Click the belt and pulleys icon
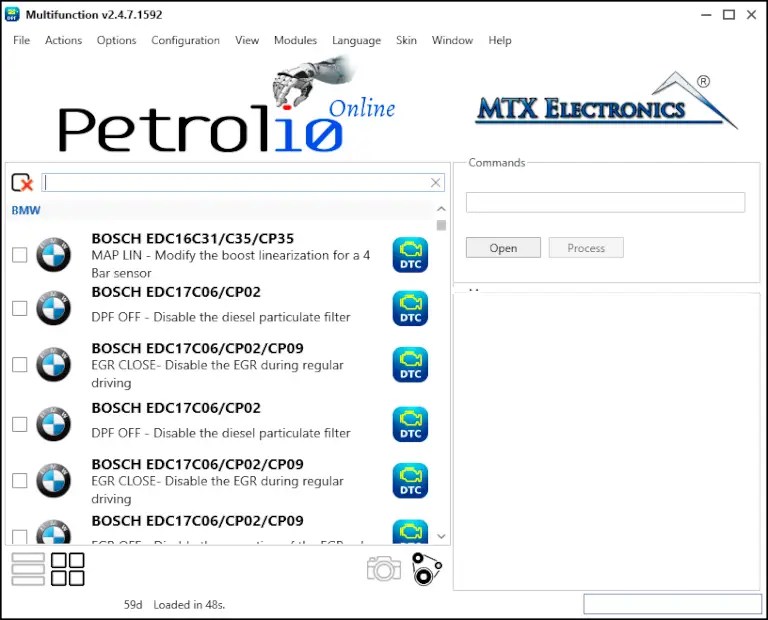 point(426,569)
